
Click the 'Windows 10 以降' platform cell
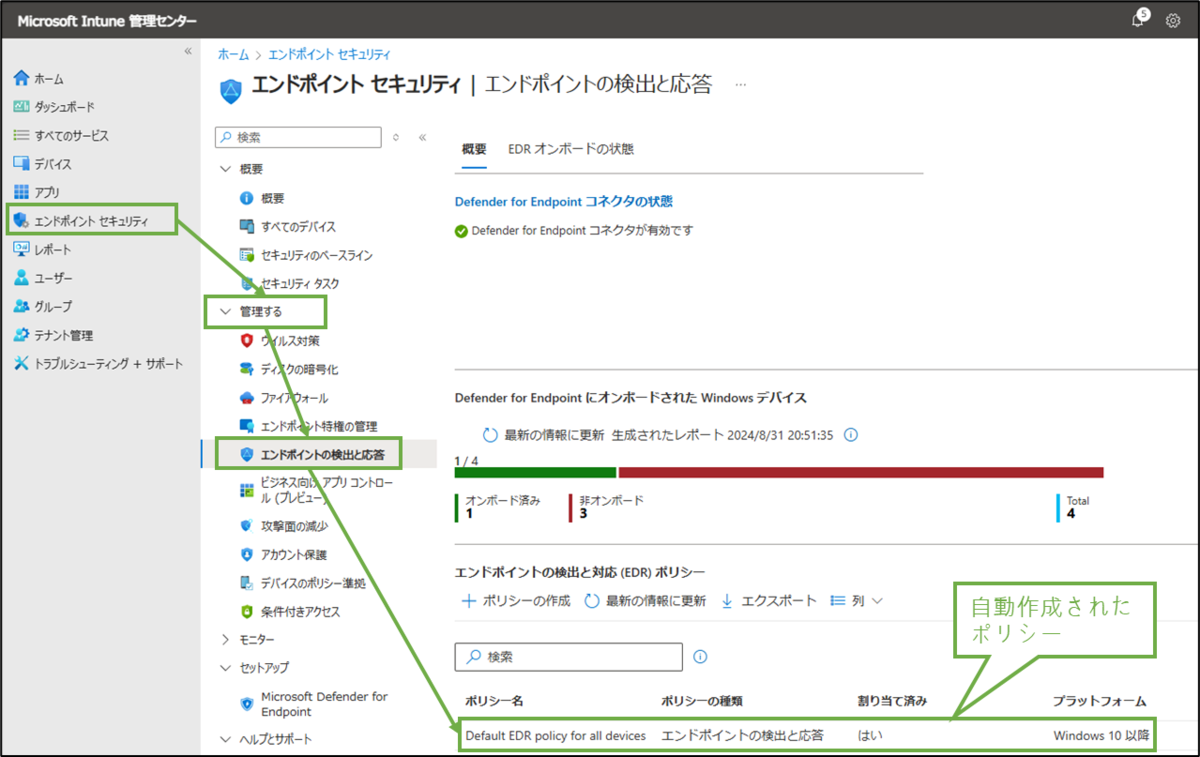tap(1101, 735)
